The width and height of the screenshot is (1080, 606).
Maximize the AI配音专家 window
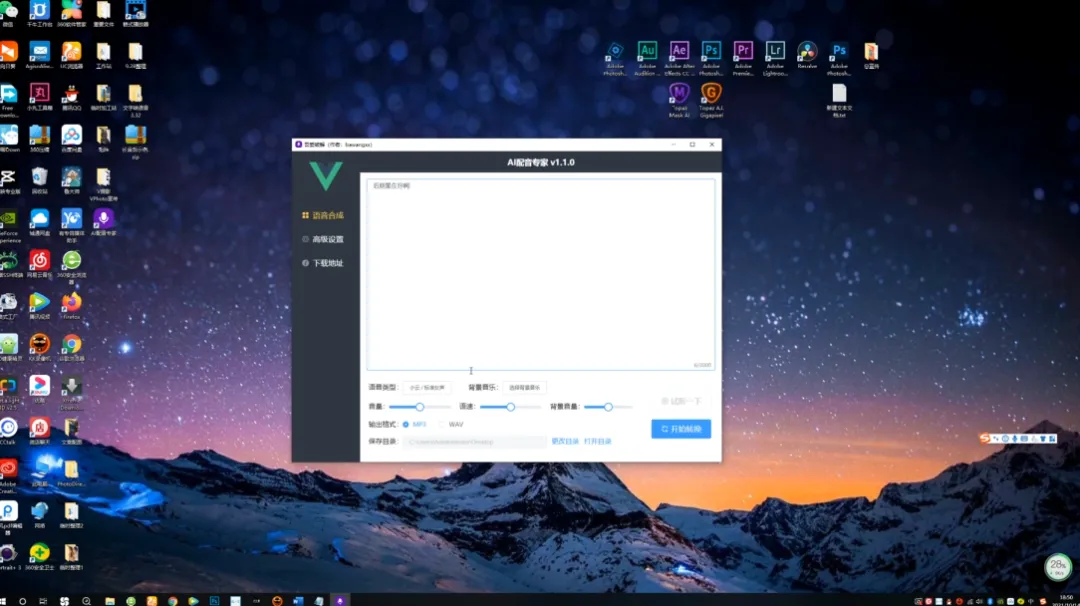coord(692,145)
